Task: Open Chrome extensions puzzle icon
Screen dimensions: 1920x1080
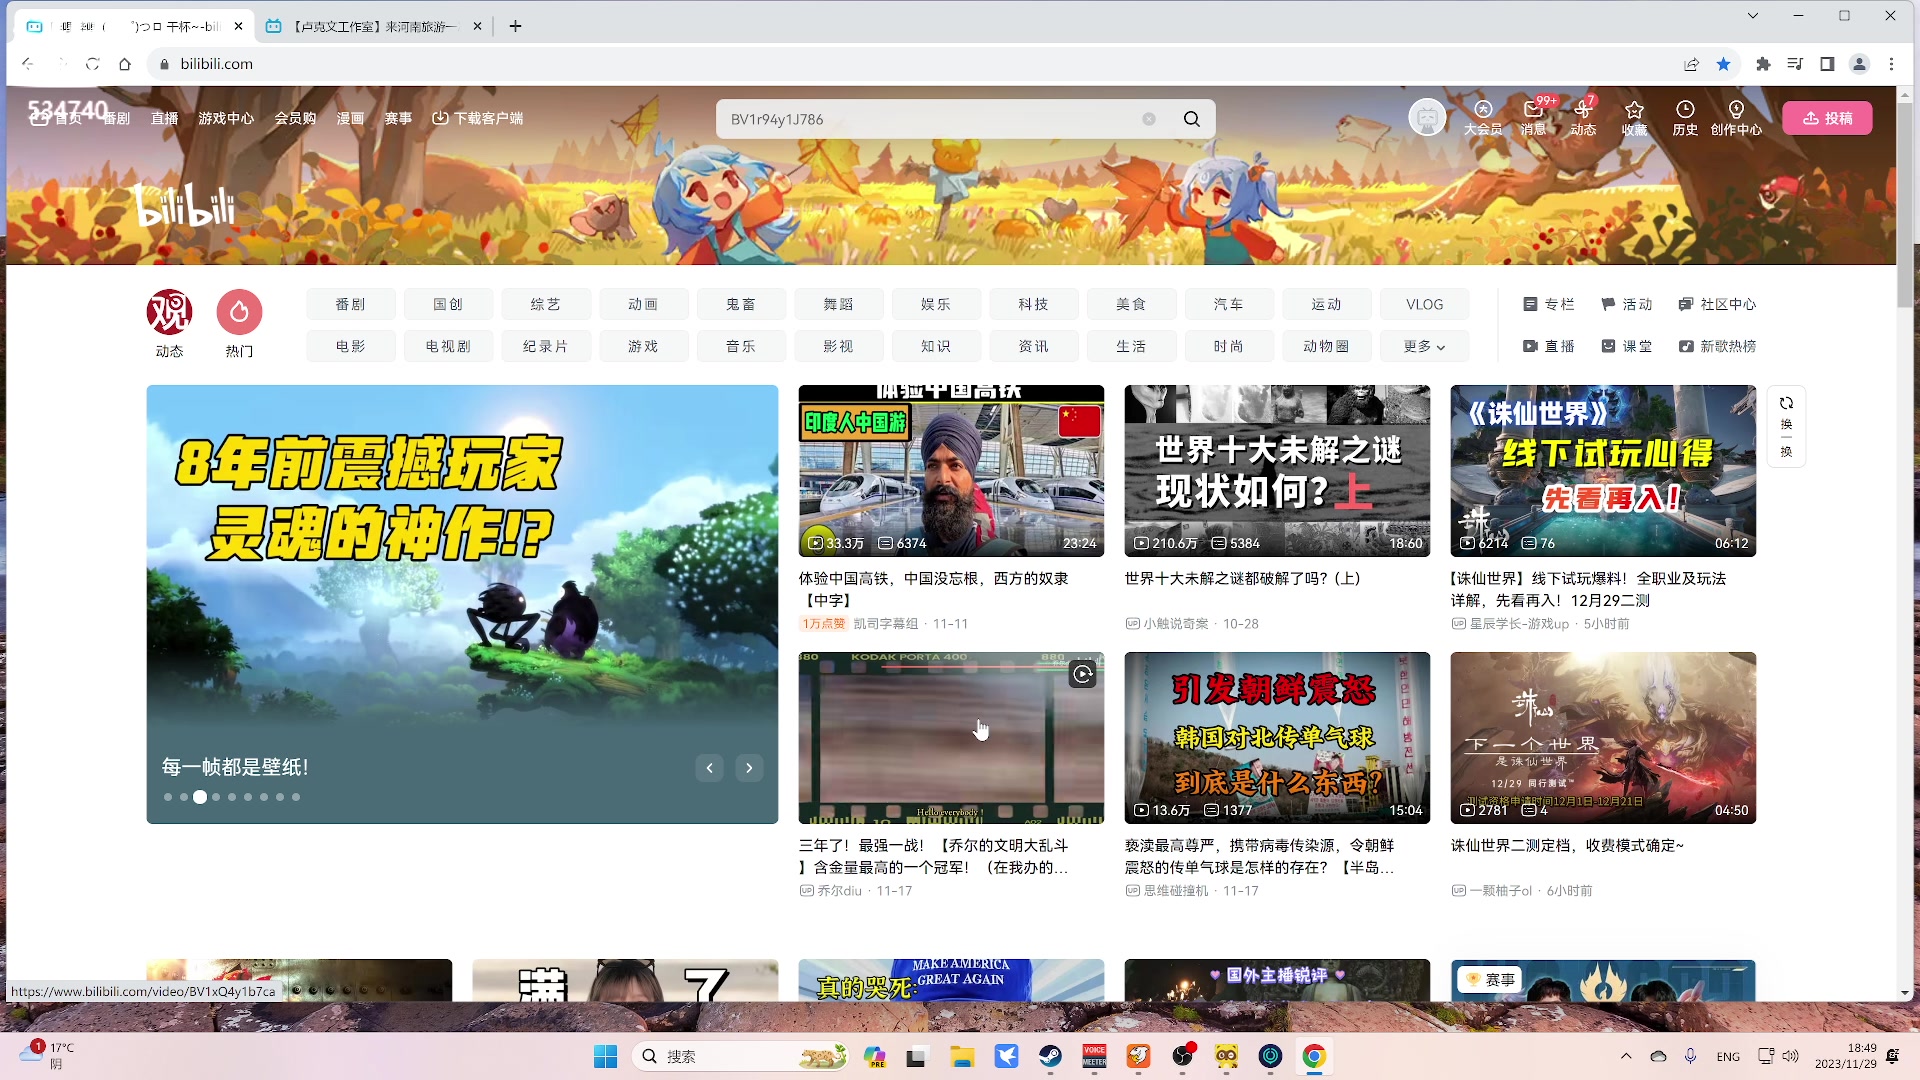Action: point(1763,64)
